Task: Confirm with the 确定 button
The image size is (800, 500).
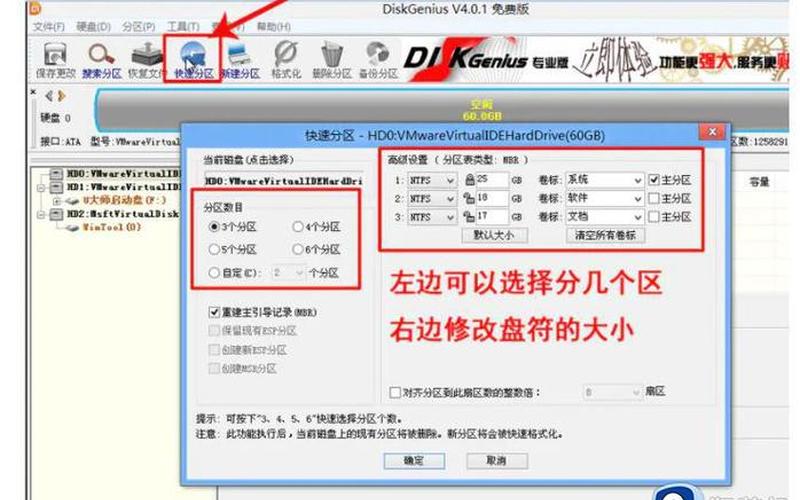Action: [x=414, y=461]
